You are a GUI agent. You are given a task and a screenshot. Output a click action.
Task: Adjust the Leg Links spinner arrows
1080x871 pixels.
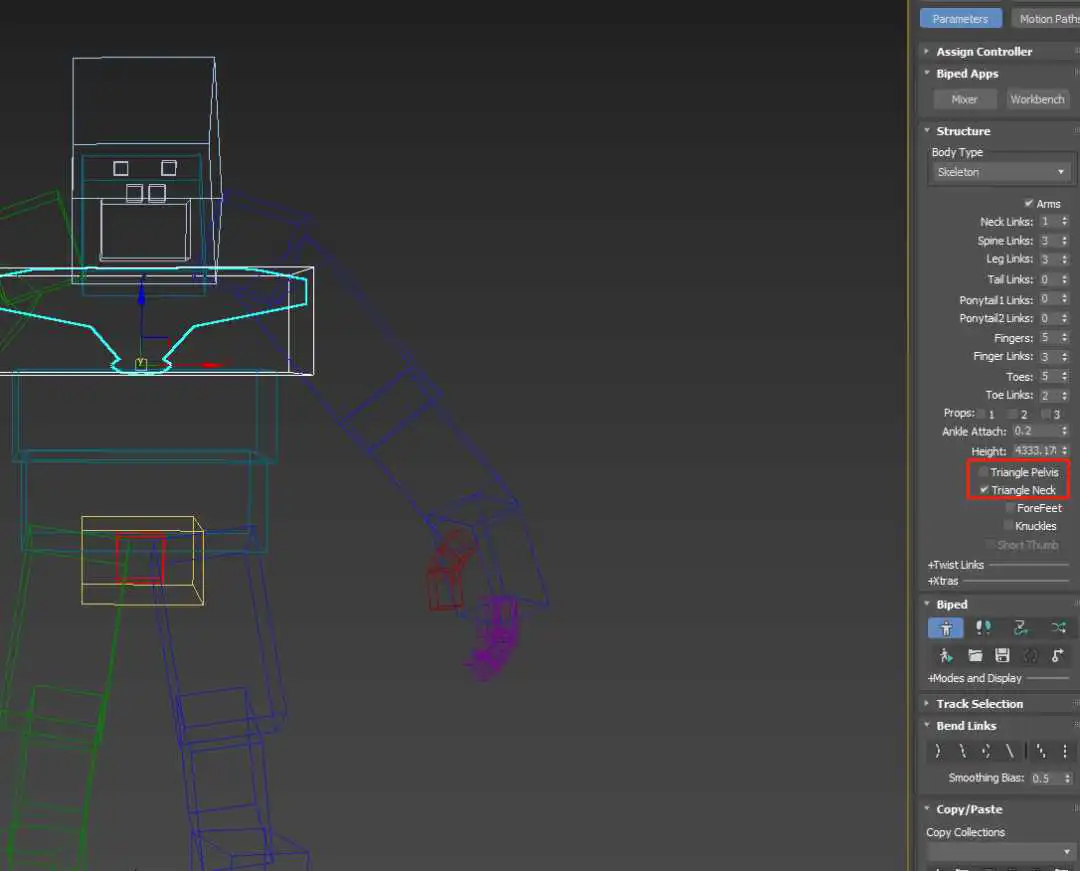pos(1064,259)
